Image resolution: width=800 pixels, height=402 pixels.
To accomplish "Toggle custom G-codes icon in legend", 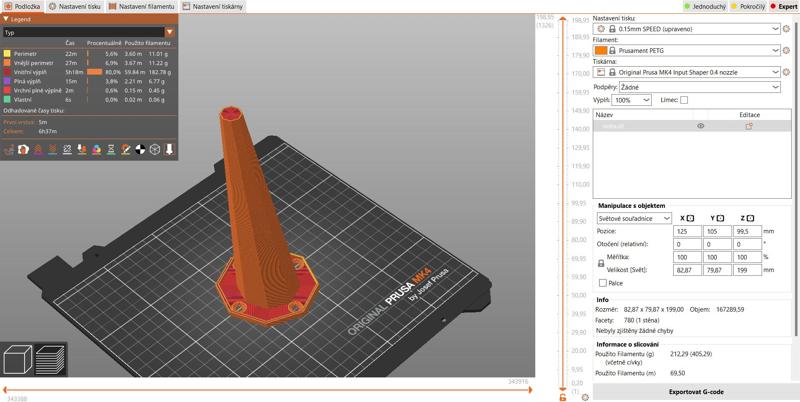I will (x=126, y=149).
